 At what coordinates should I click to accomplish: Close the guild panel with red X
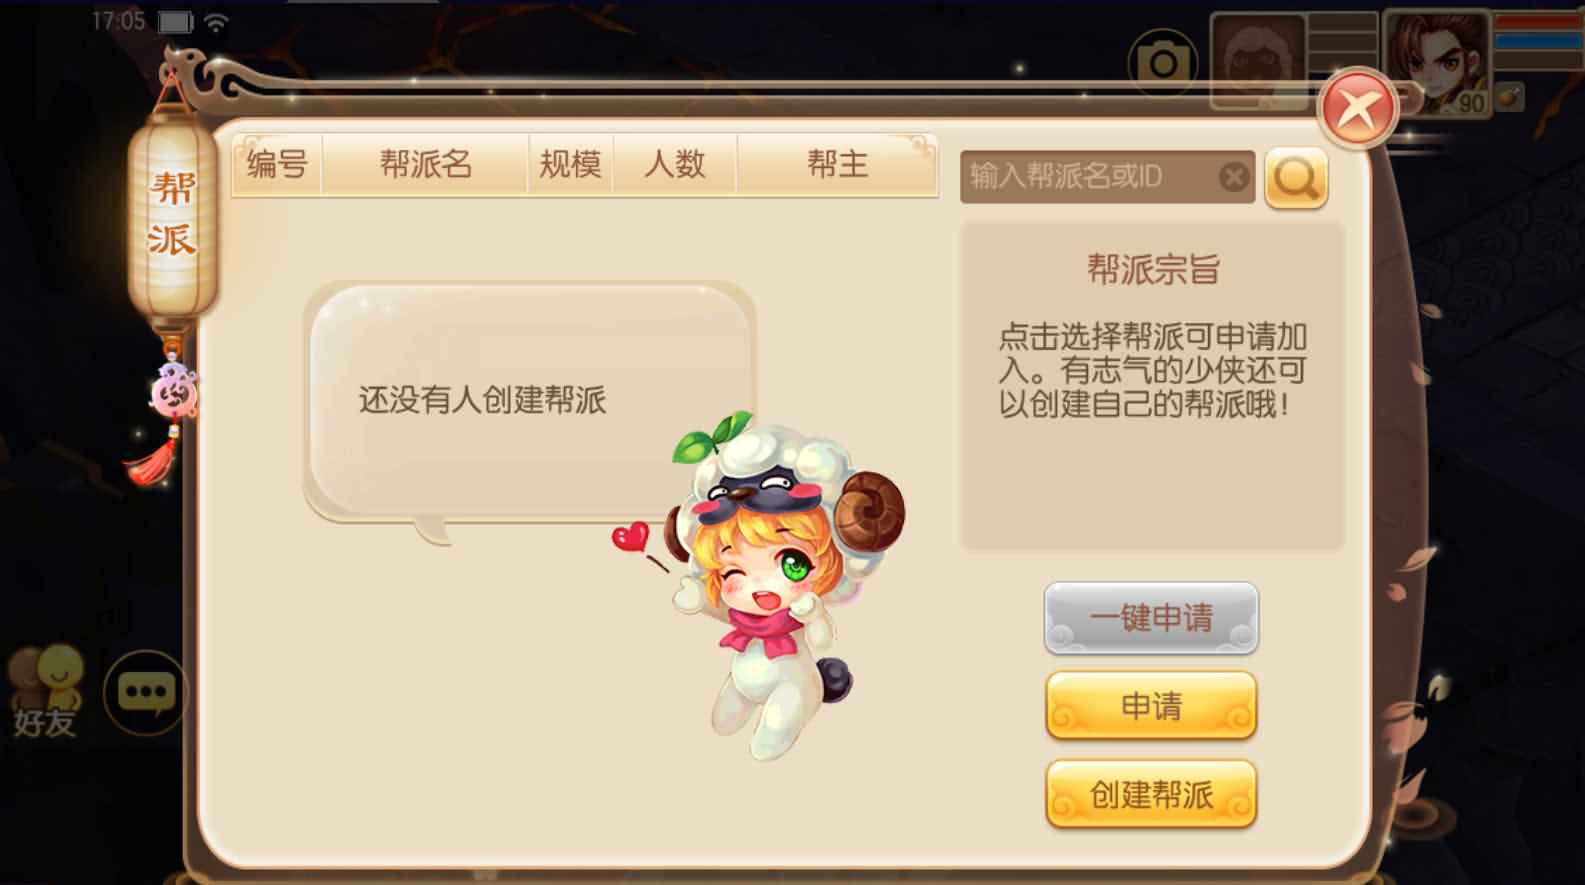coord(1357,108)
